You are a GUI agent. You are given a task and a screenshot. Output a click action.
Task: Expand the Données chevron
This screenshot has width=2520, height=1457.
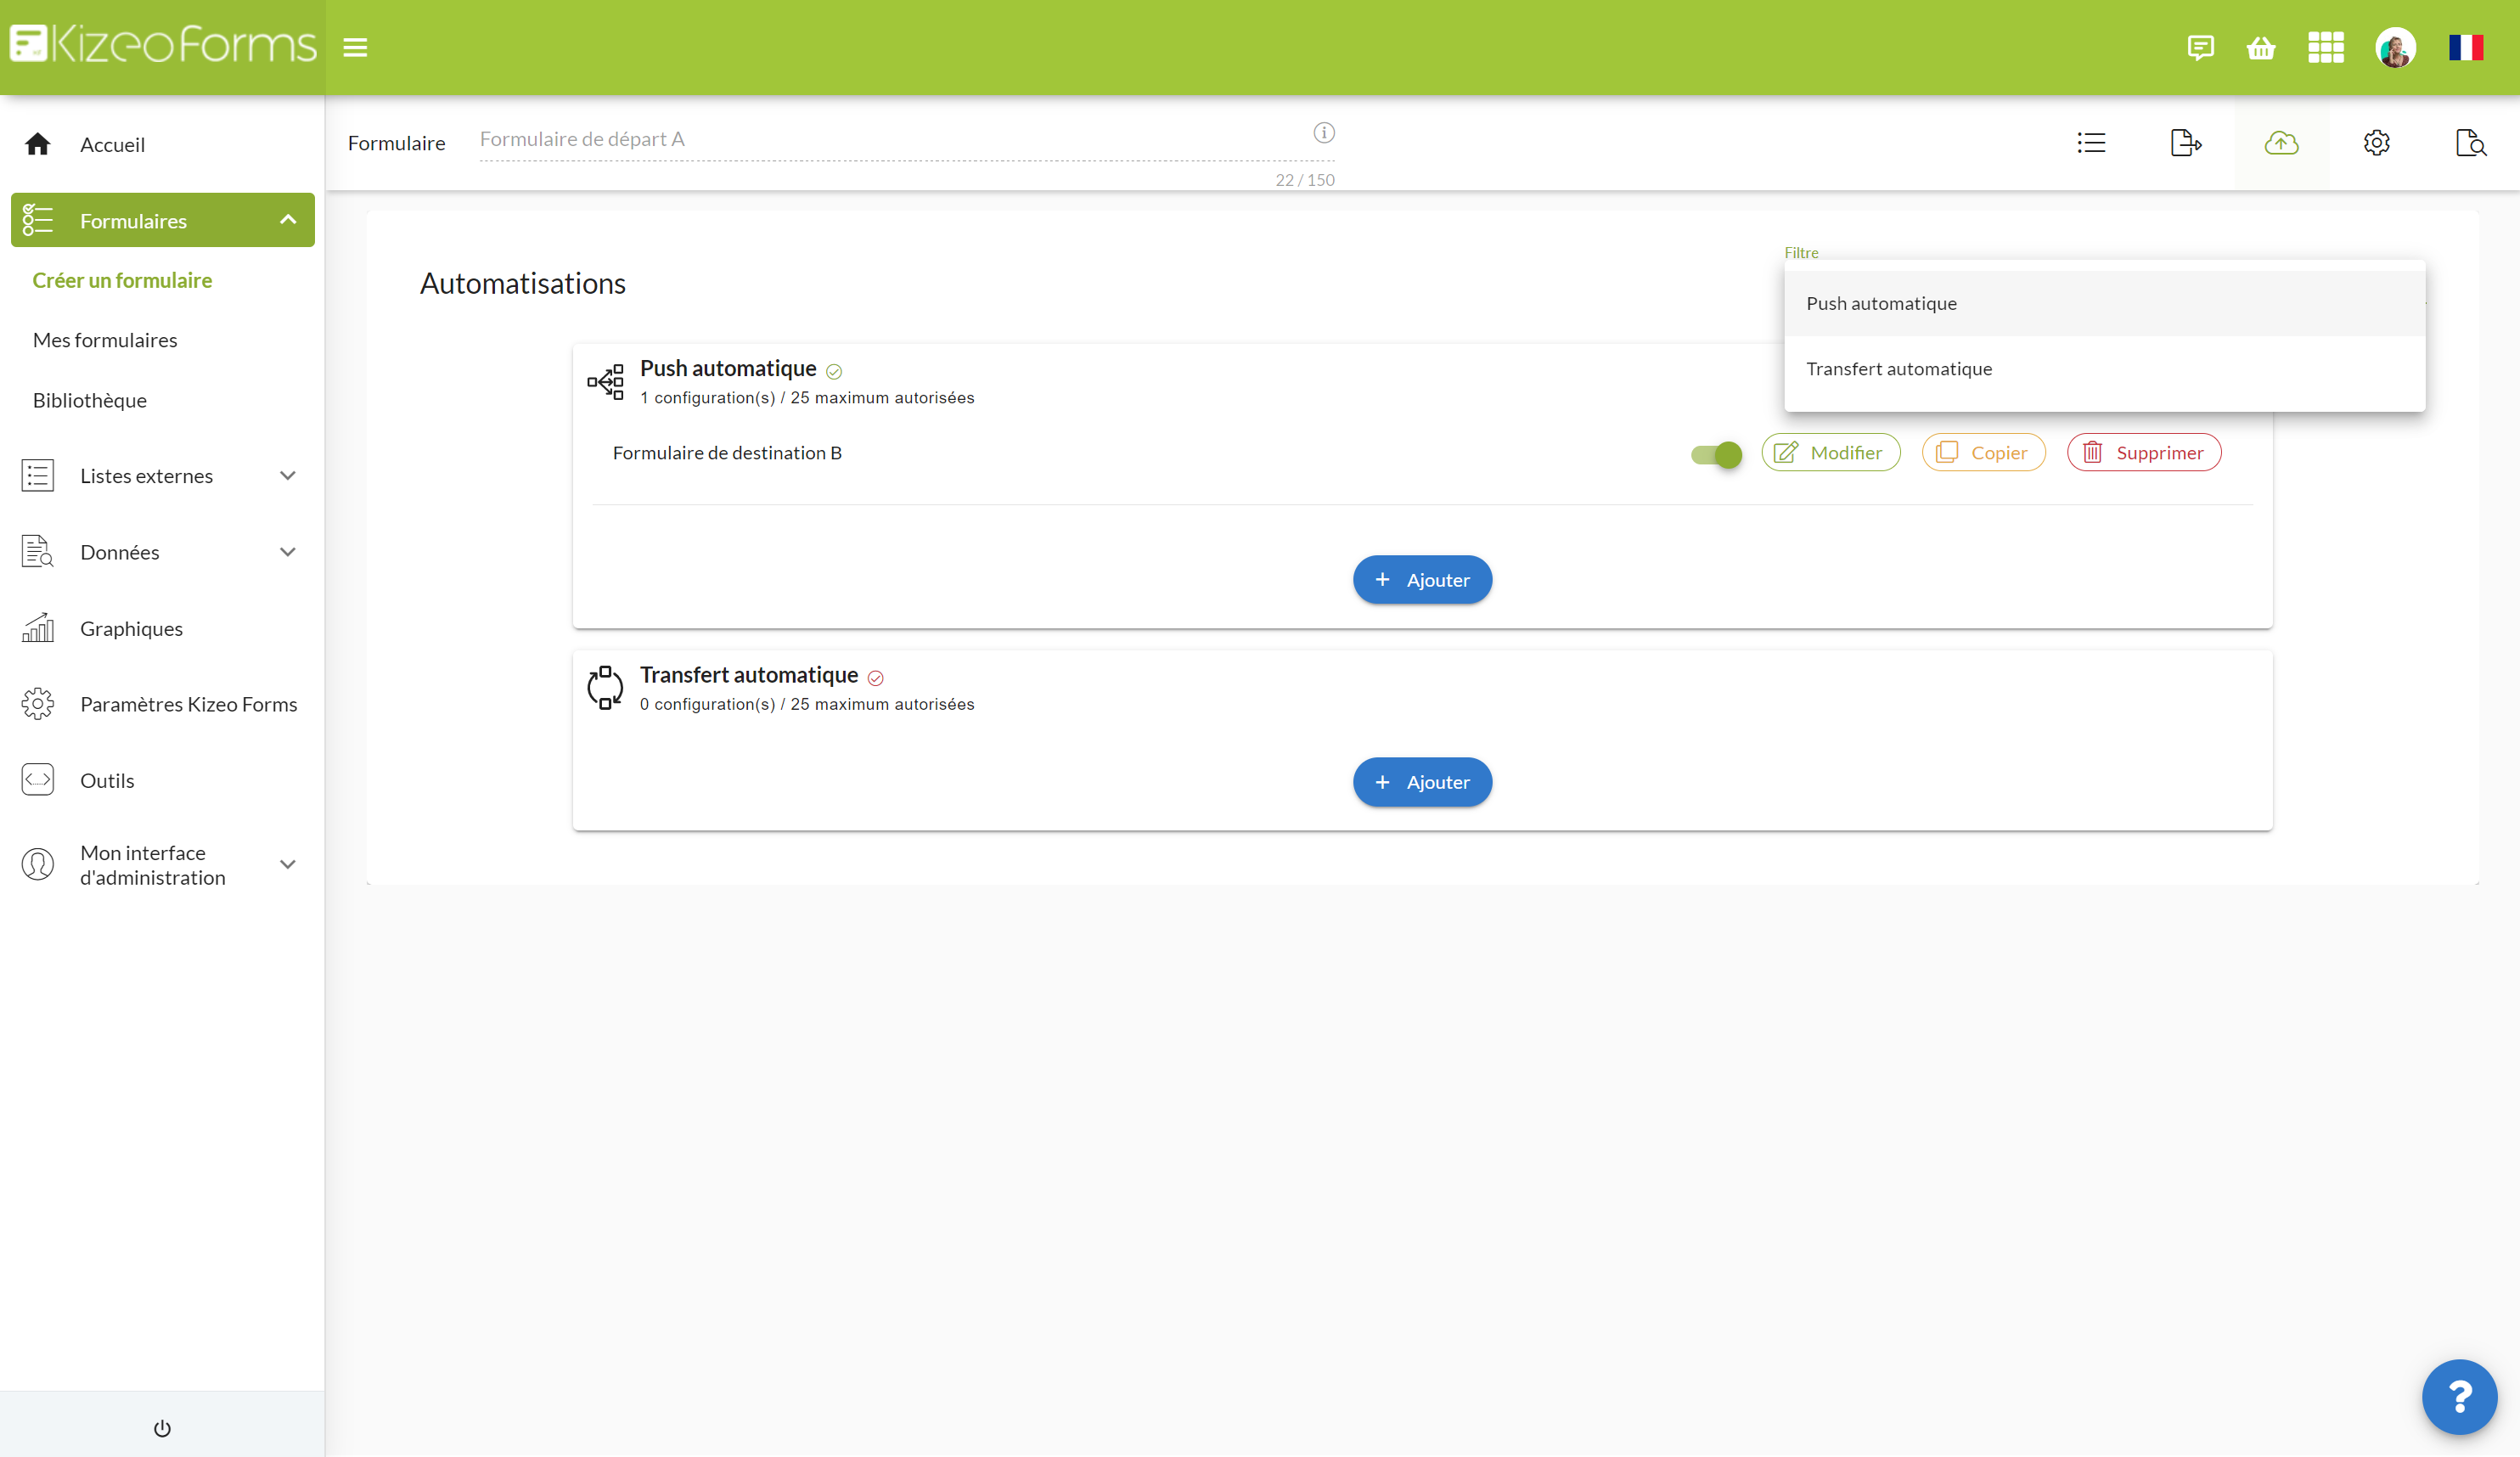point(288,551)
